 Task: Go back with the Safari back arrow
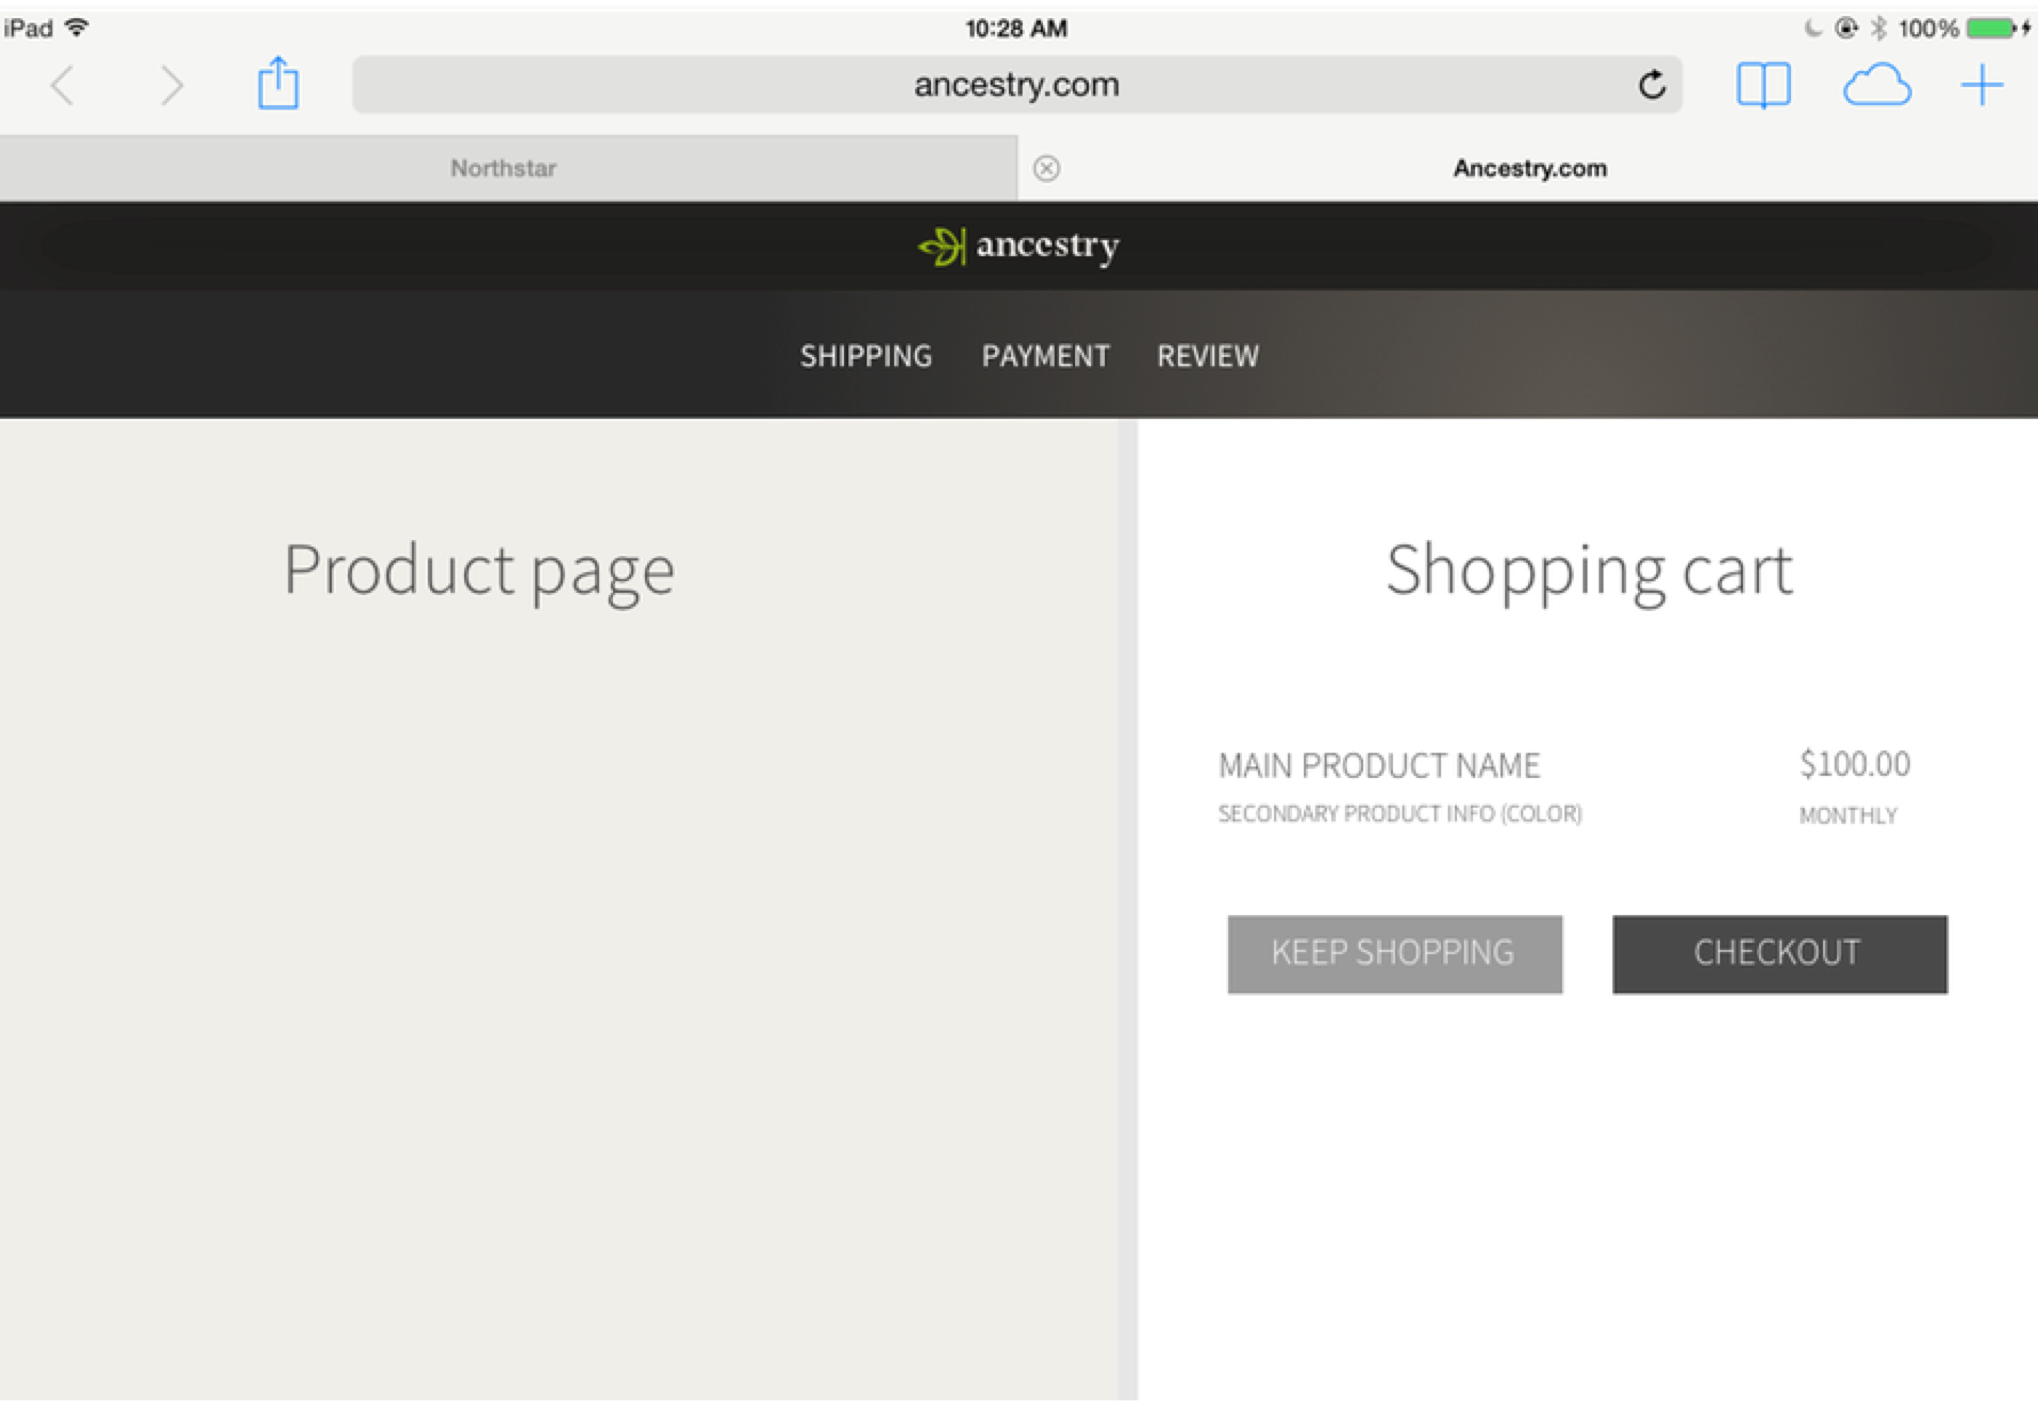click(64, 85)
